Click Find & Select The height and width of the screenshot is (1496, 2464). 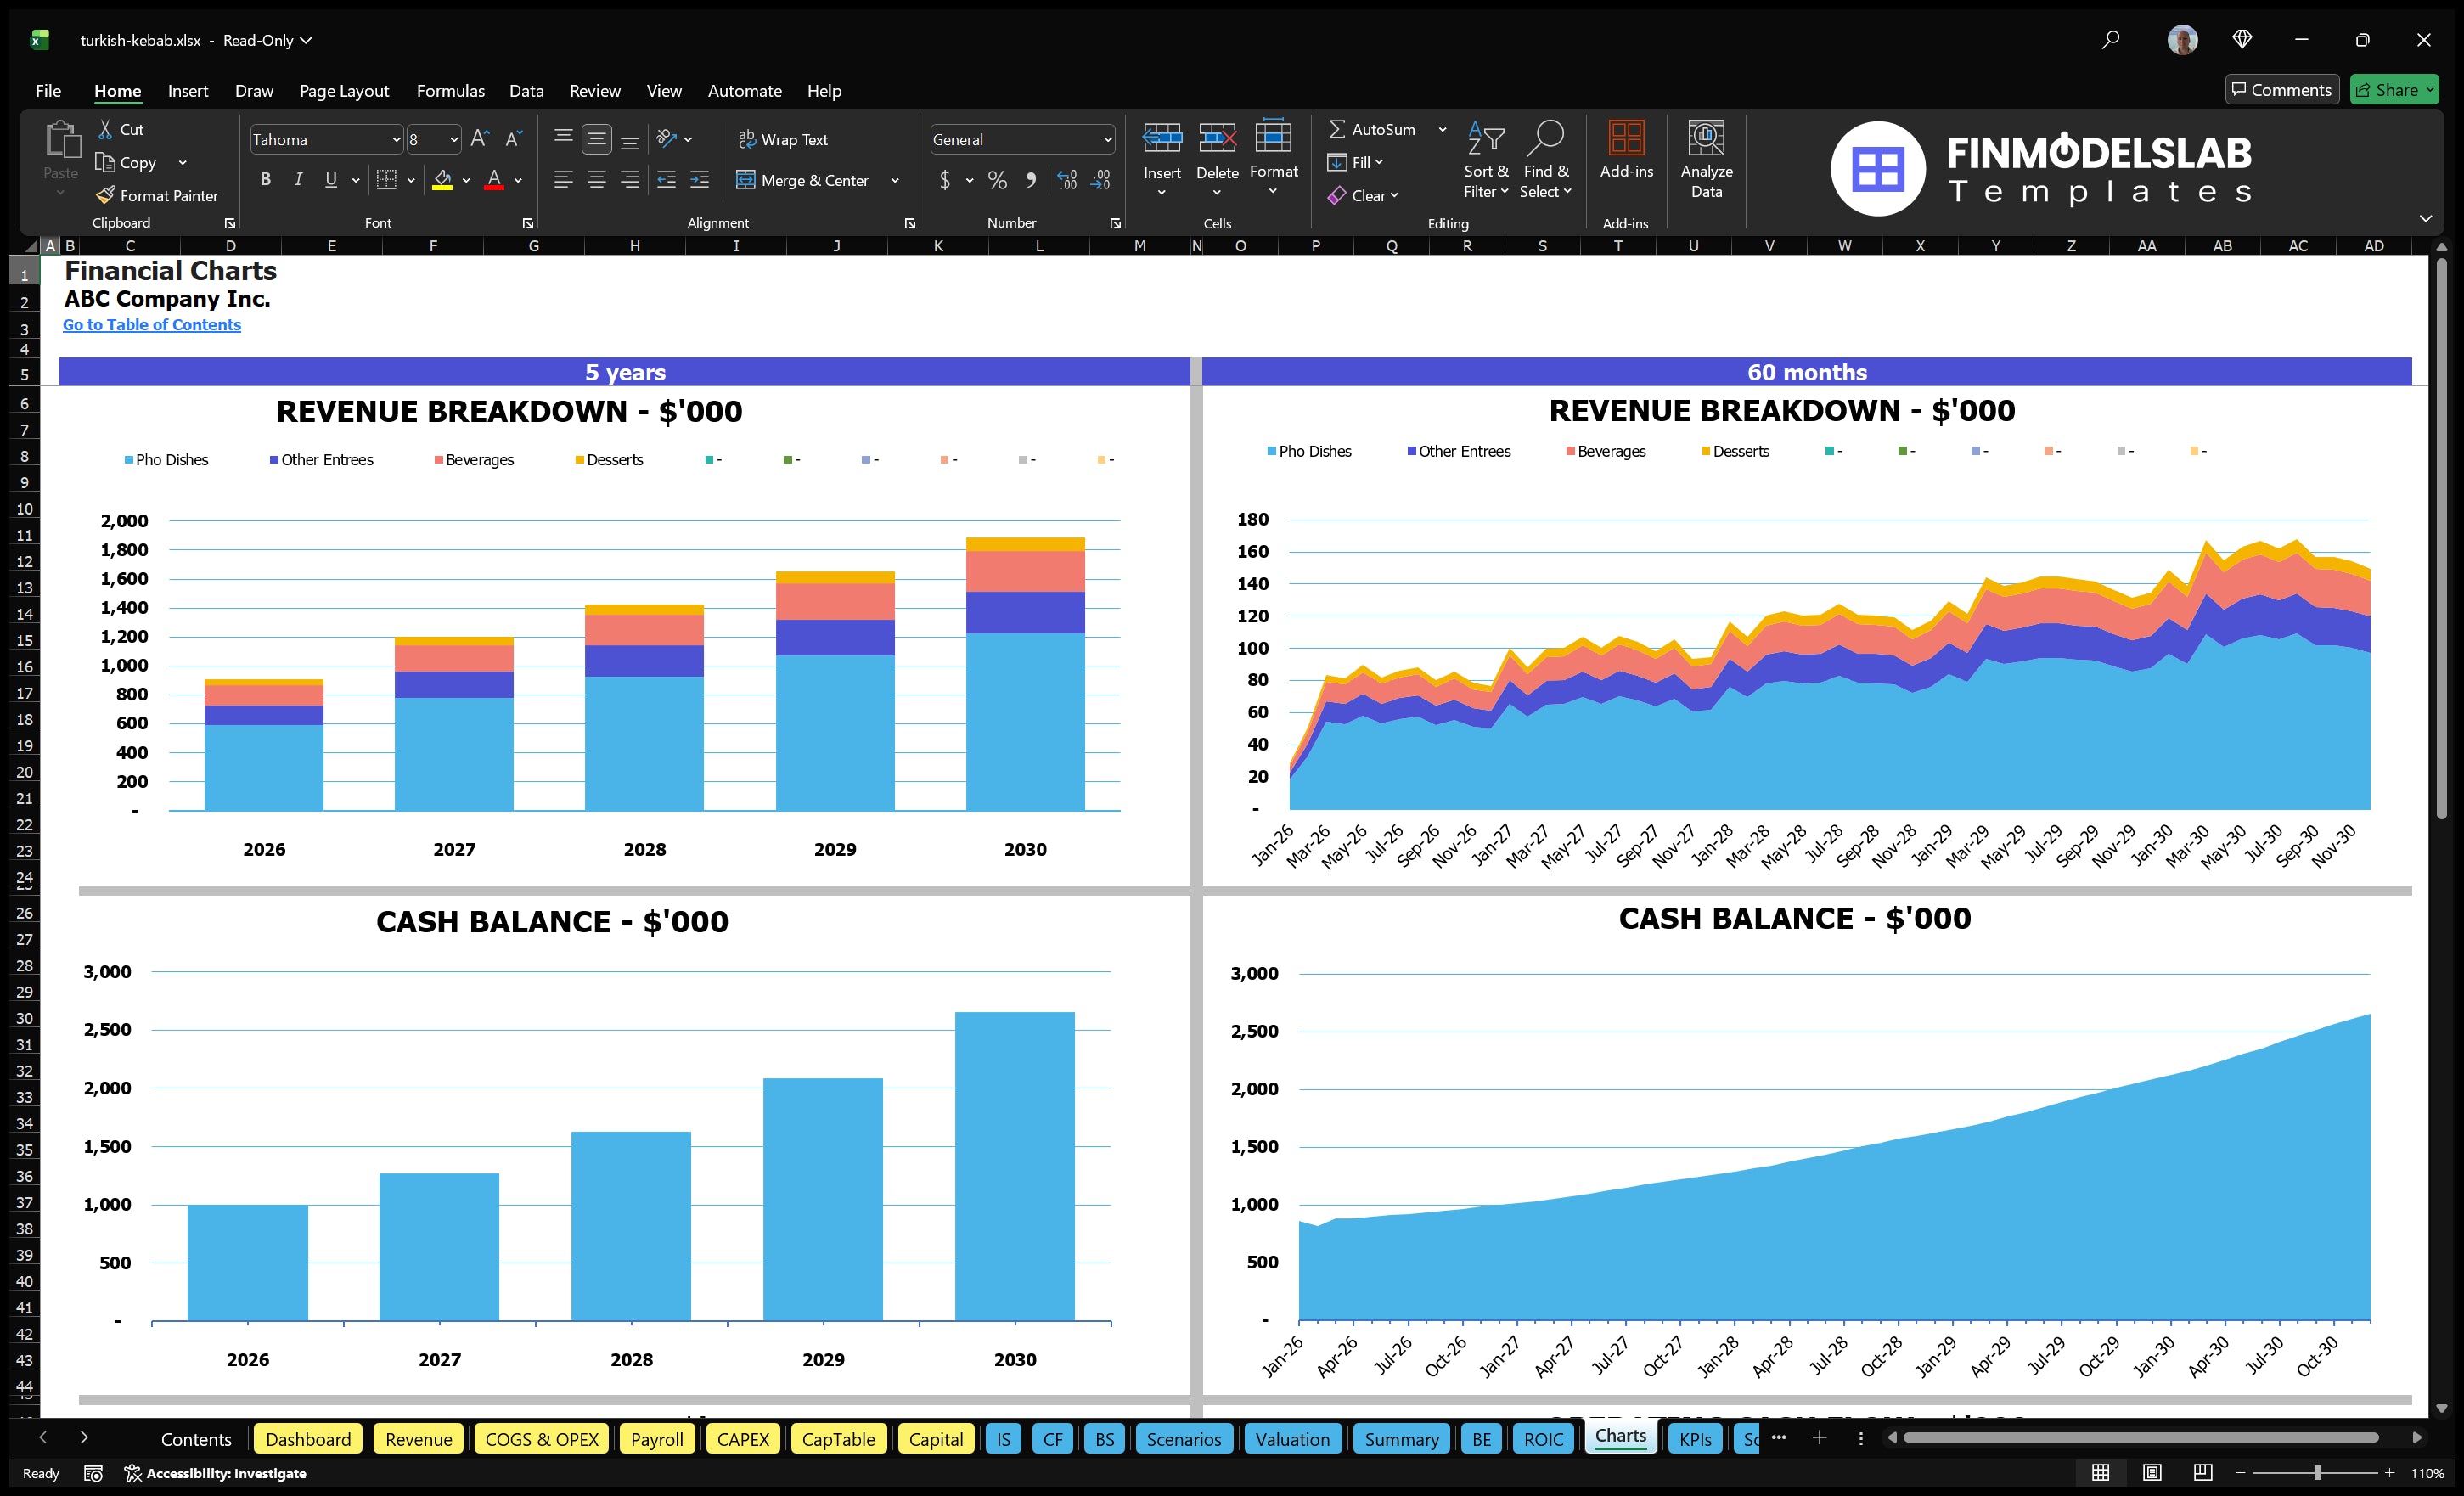point(1545,160)
